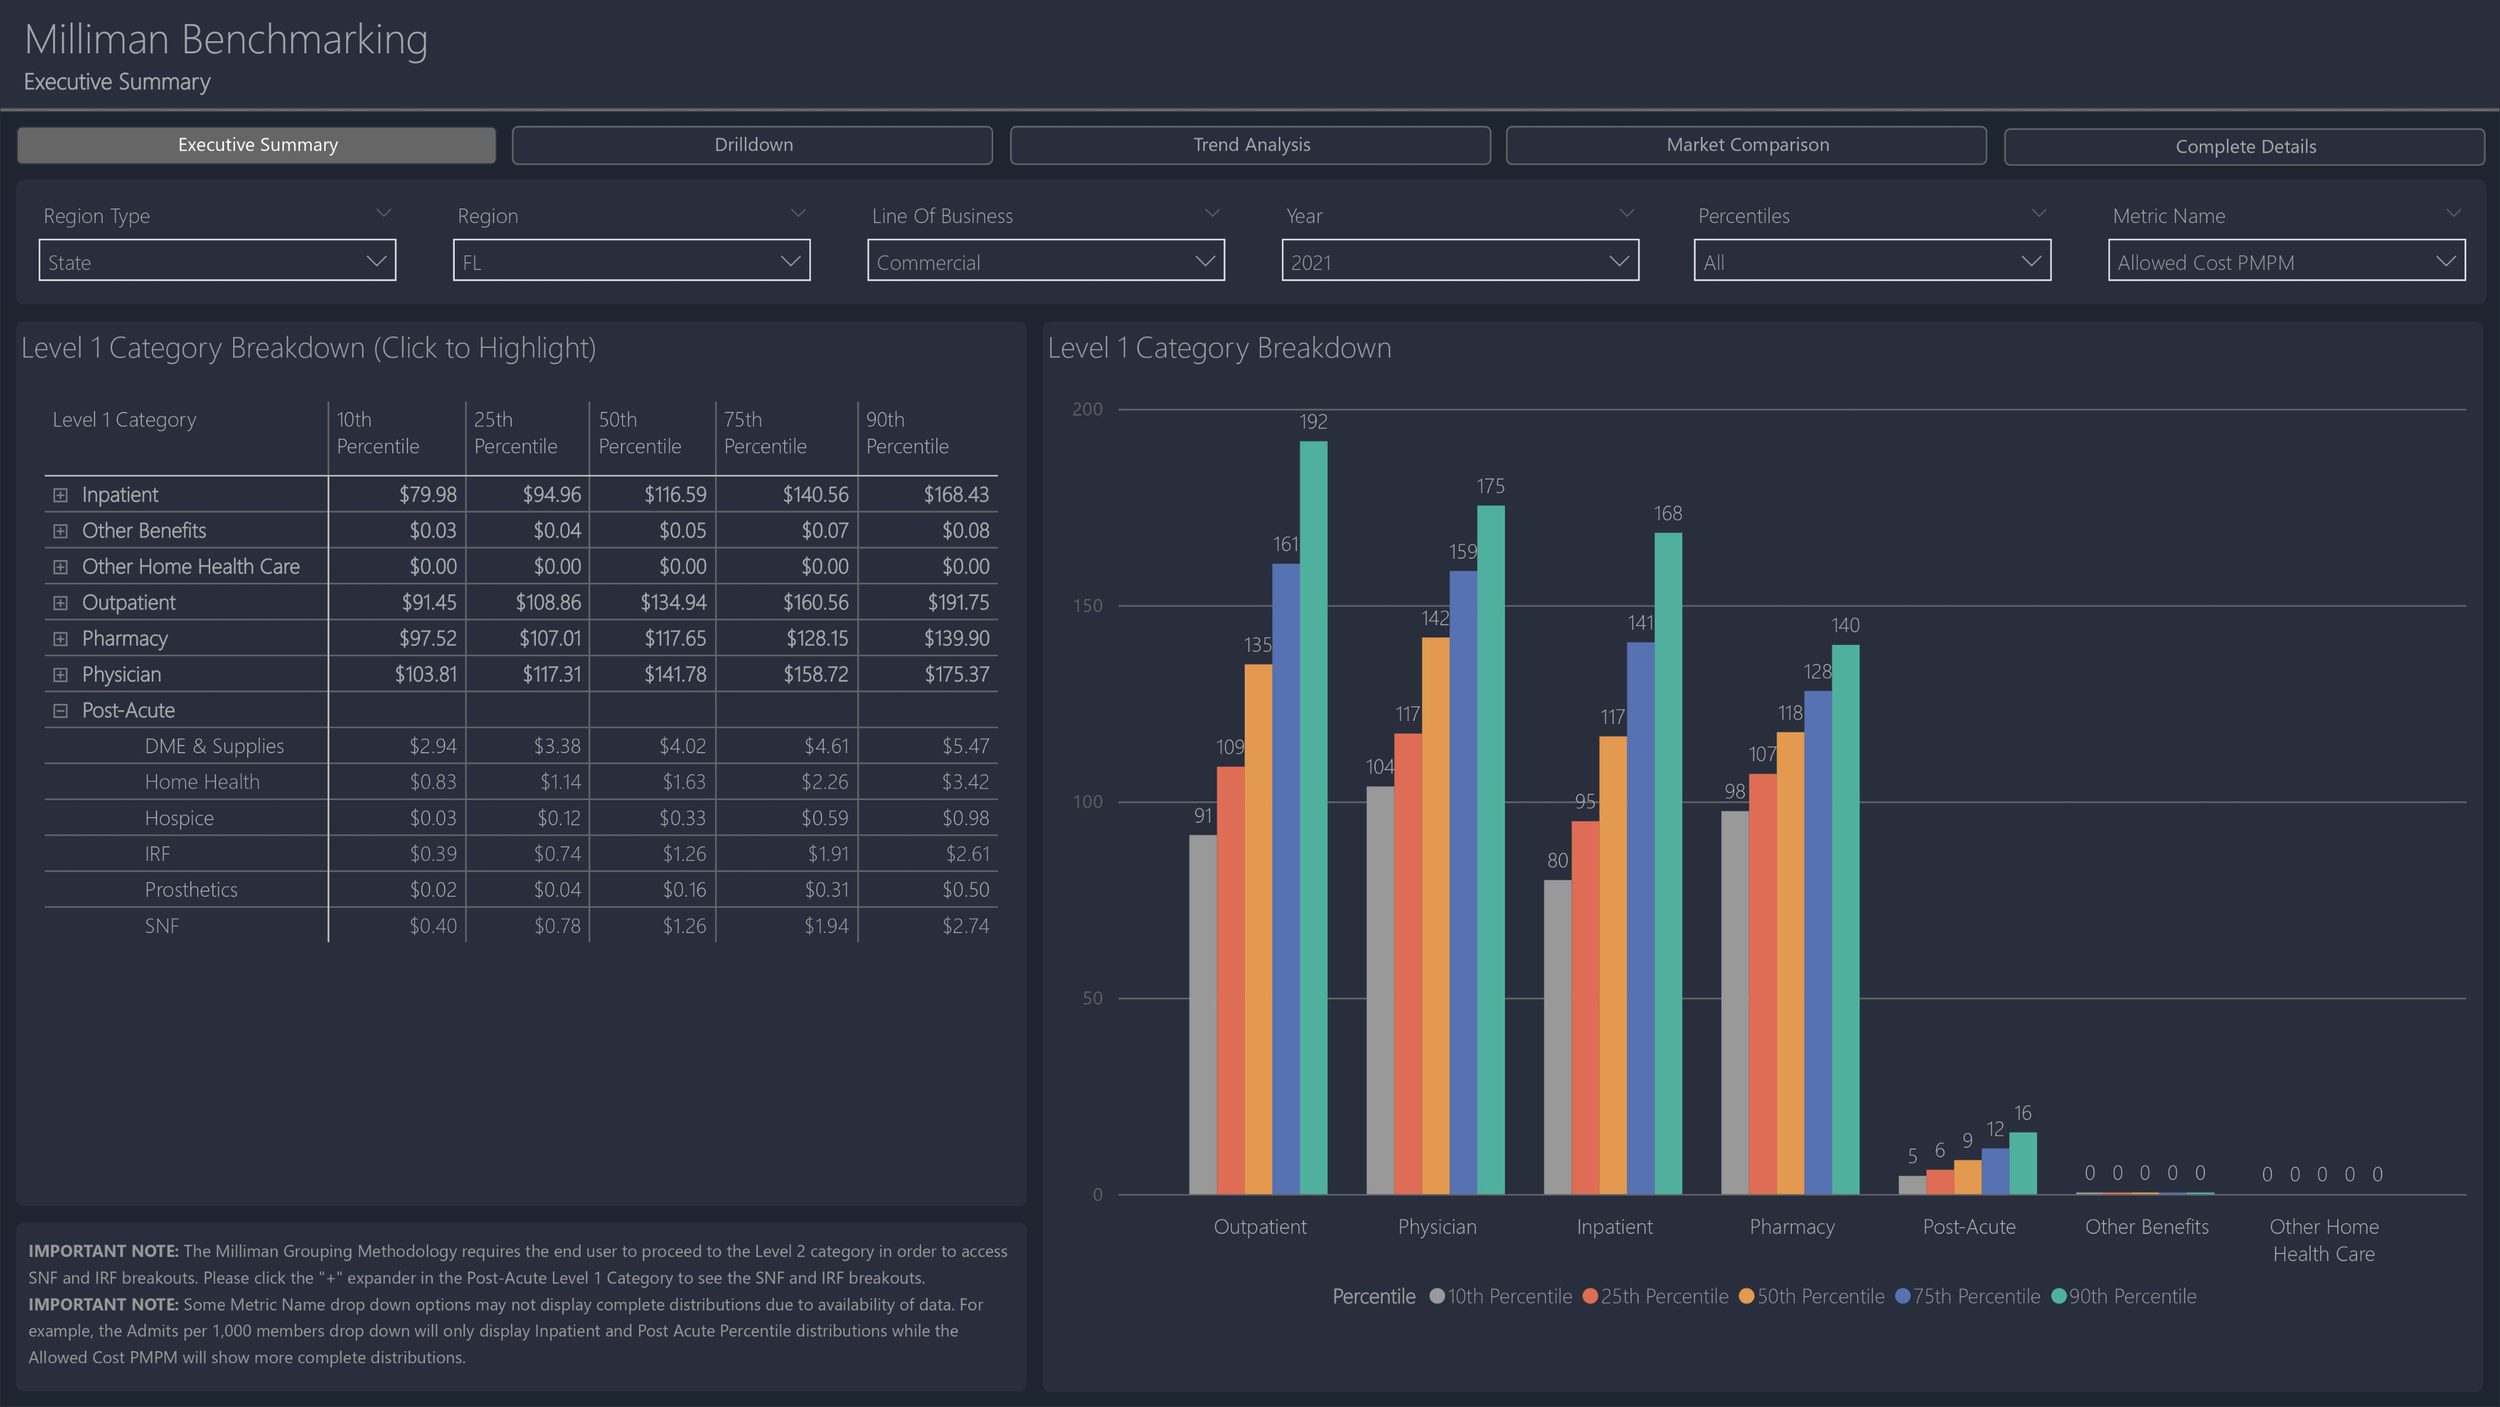The width and height of the screenshot is (2500, 1407).
Task: Open the Complete Details page
Action: click(x=2244, y=147)
